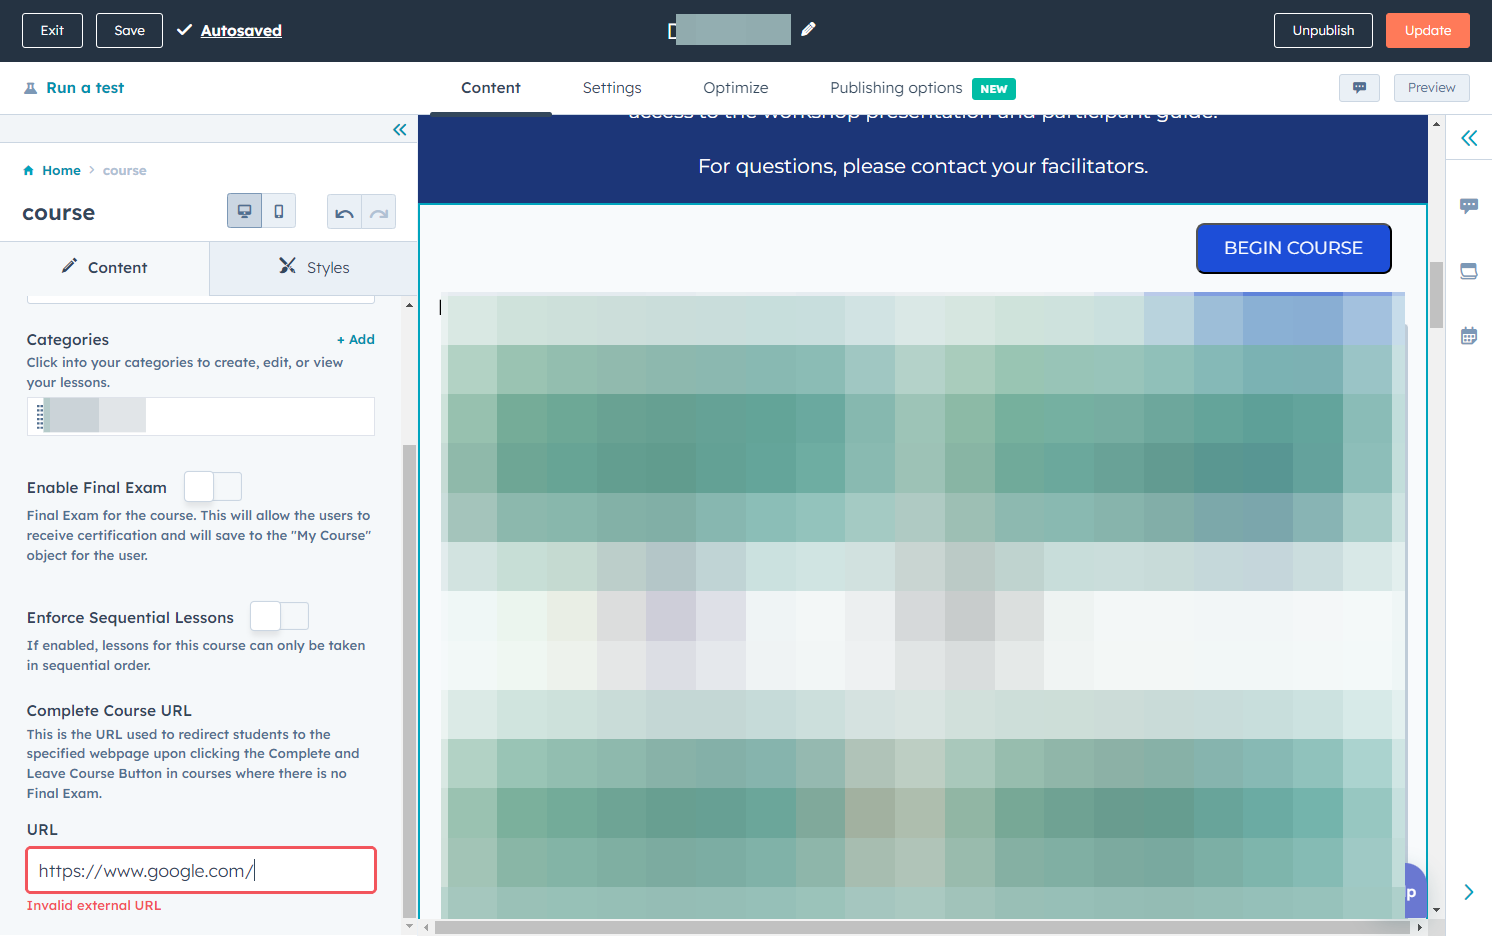Click the drag handle on category item

click(x=40, y=416)
